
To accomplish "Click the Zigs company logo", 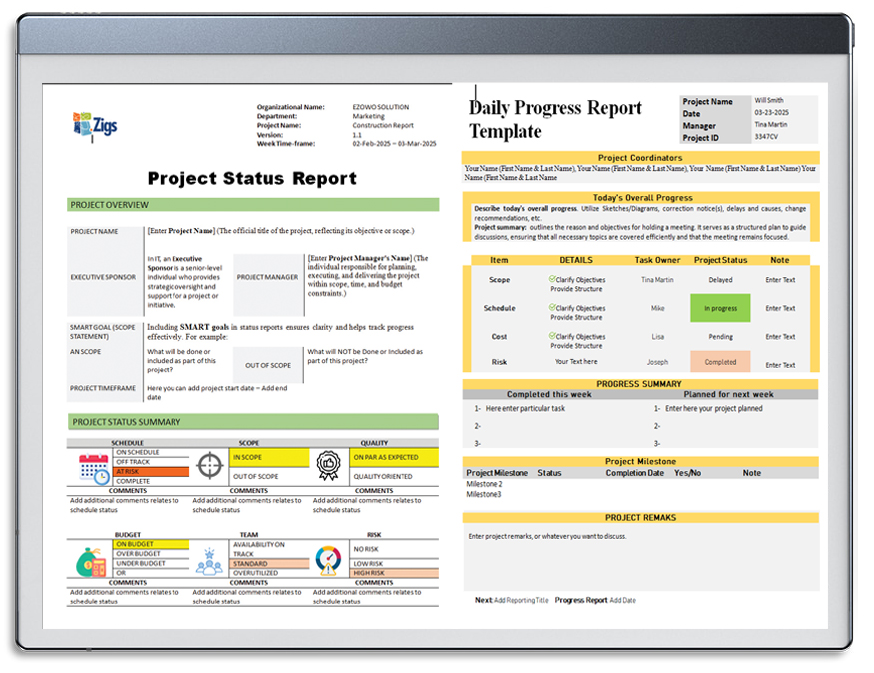I will 95,122.
